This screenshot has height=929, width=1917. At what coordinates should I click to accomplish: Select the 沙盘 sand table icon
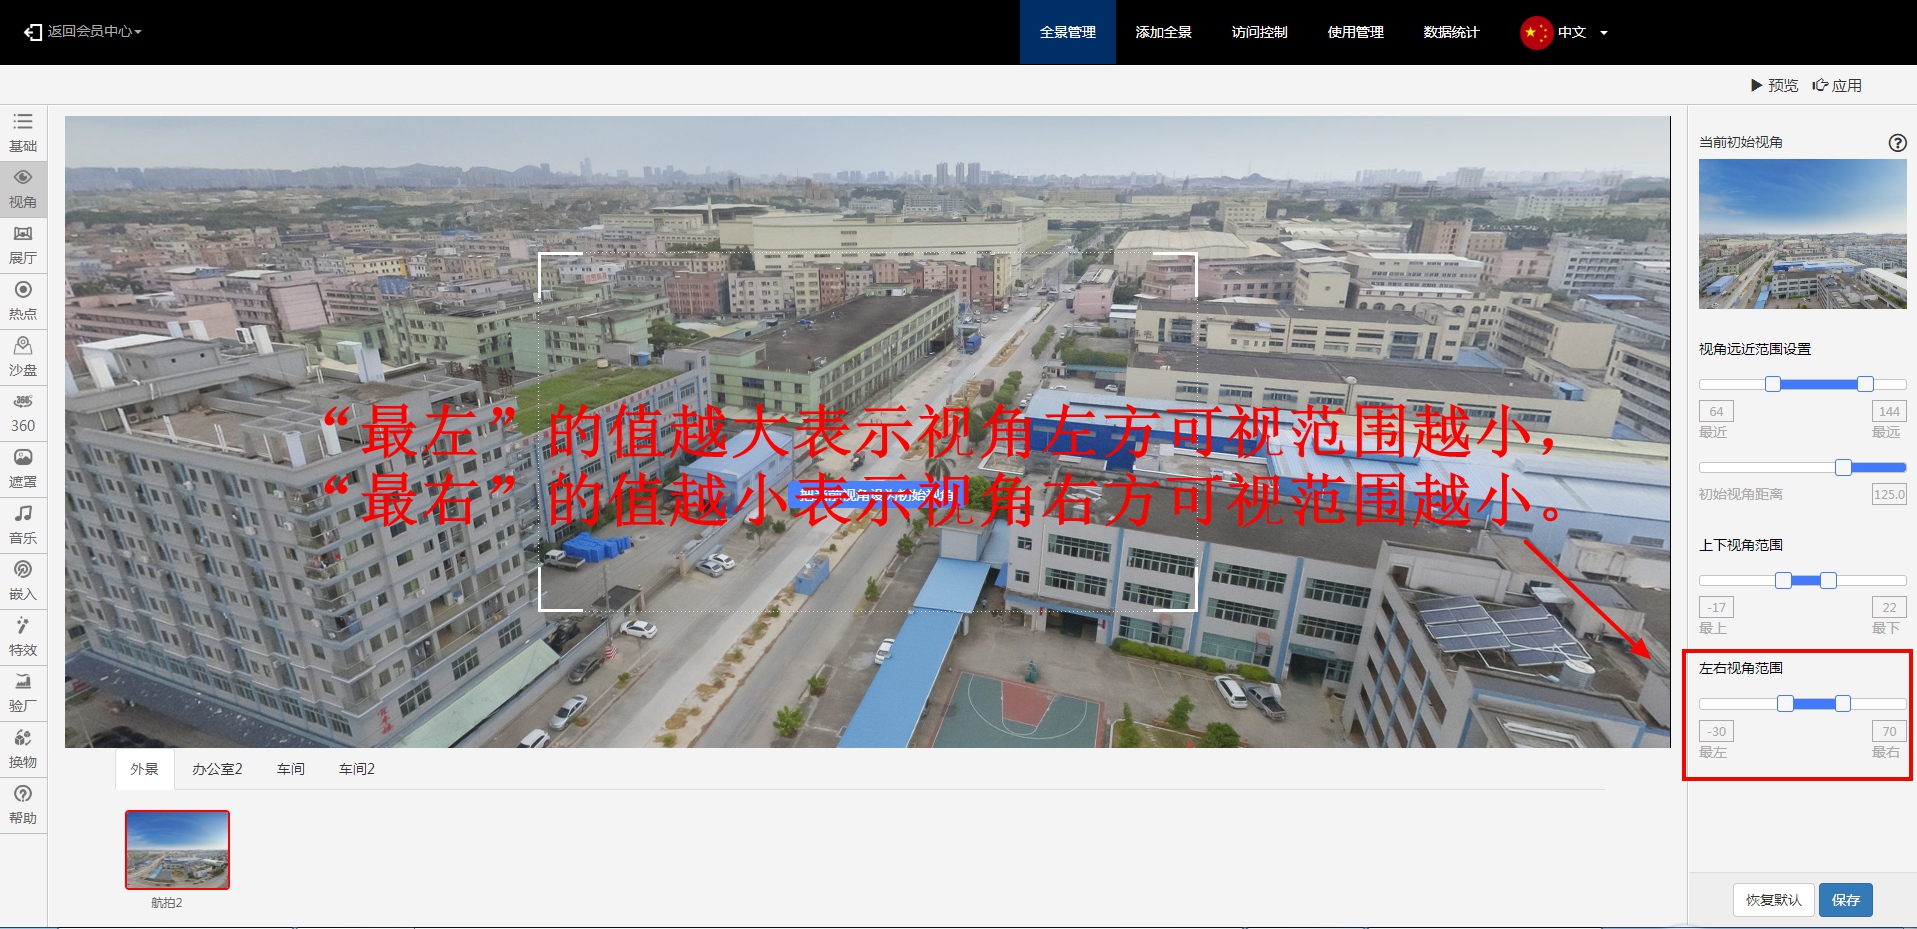[23, 356]
